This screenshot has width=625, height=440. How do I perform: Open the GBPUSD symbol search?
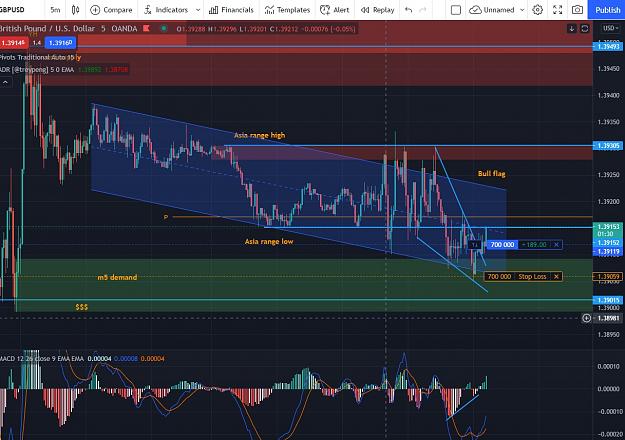pos(12,9)
